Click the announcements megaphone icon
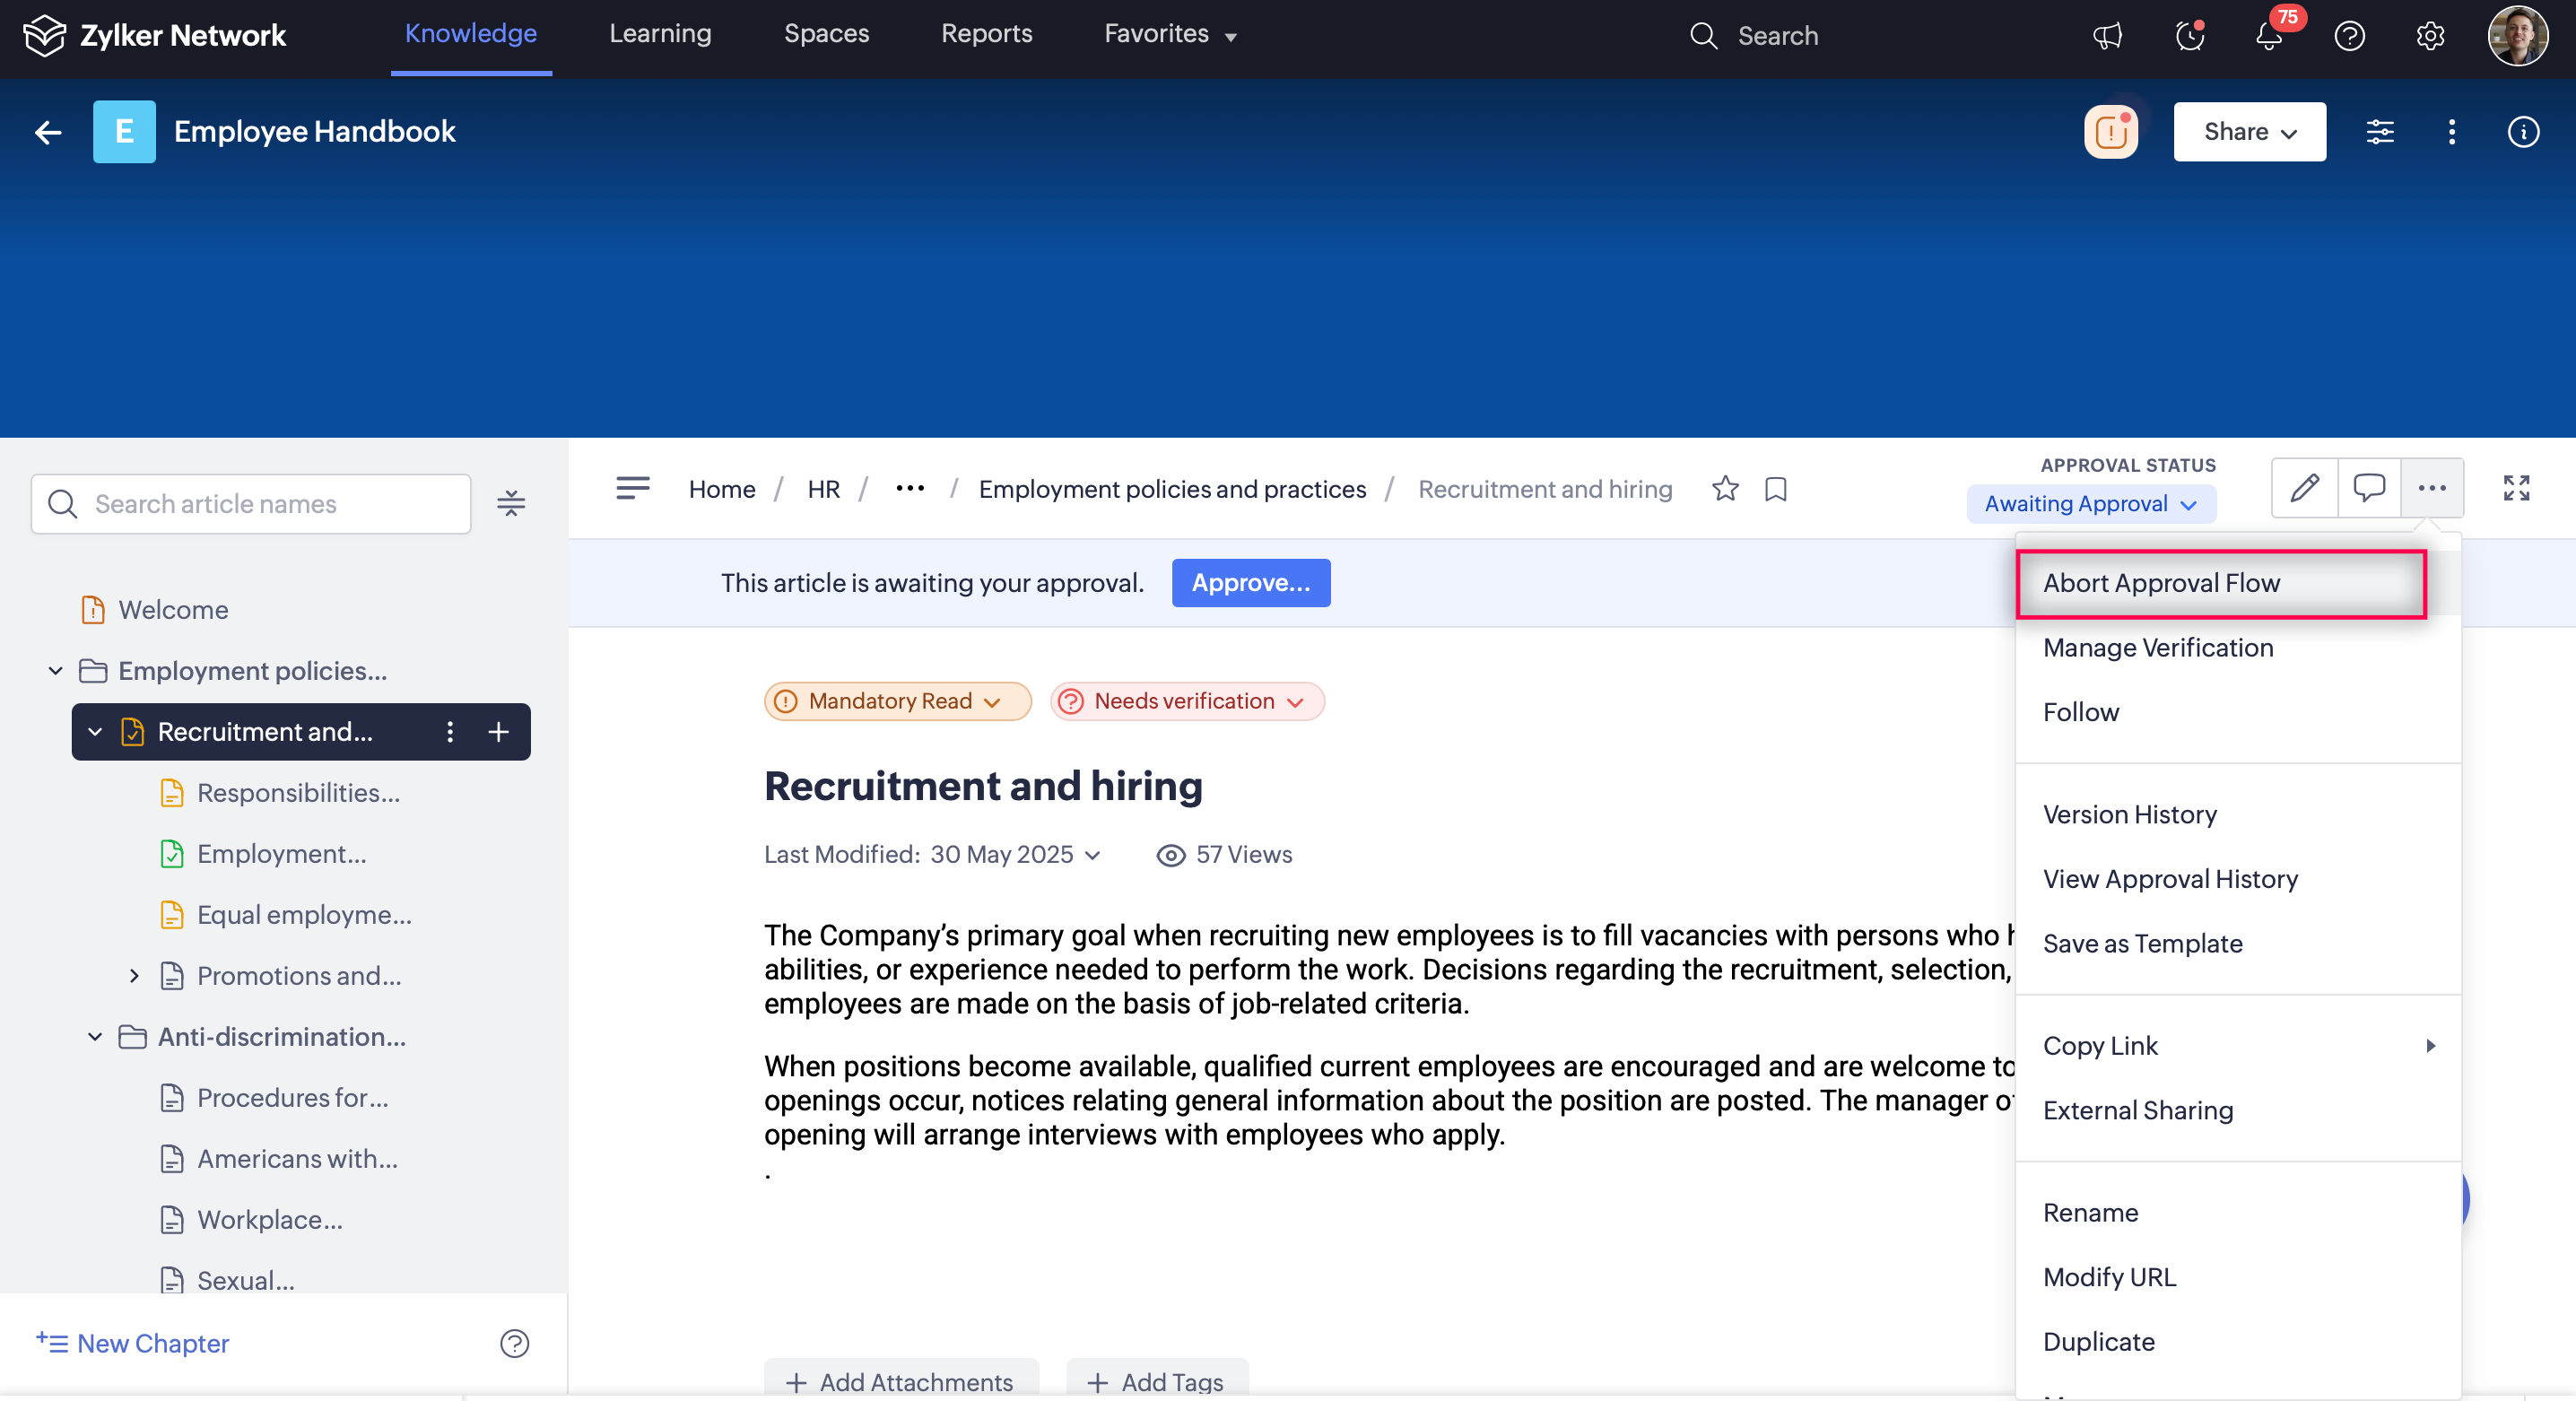Viewport: 2576px width, 1401px height. 2107,36
